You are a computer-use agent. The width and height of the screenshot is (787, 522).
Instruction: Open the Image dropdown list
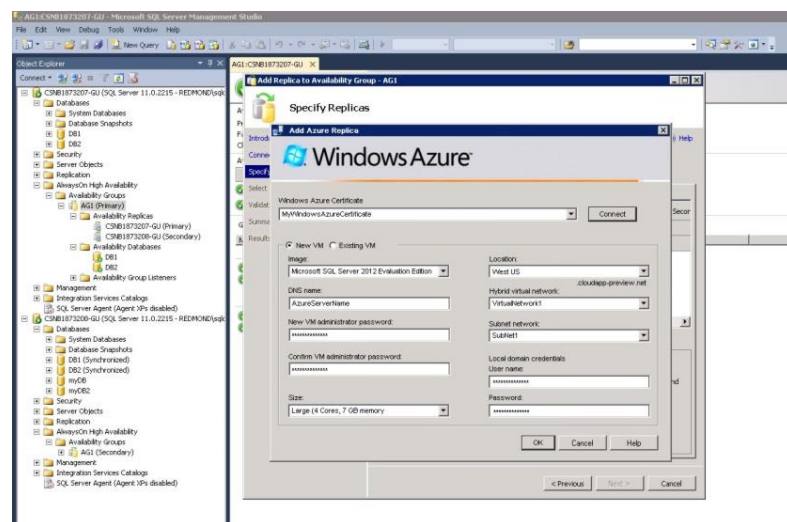(443, 272)
